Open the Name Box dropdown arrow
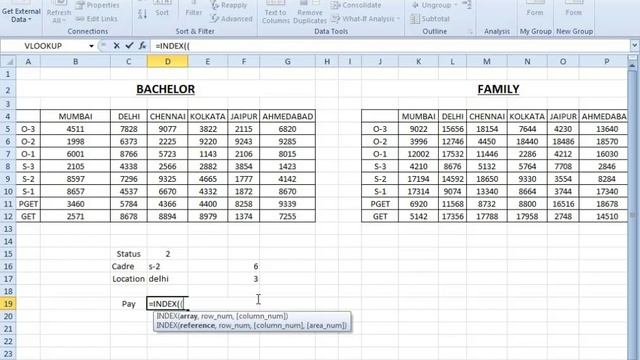 [x=91, y=46]
